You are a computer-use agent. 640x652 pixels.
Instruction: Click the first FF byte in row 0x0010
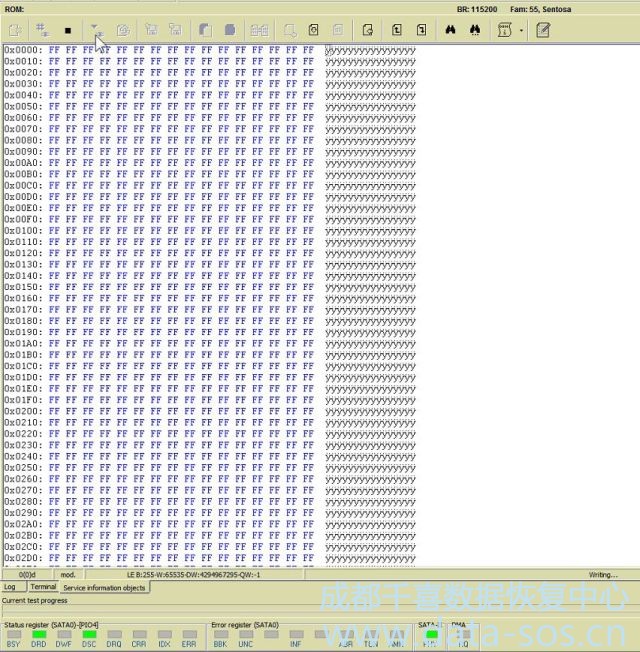click(54, 62)
